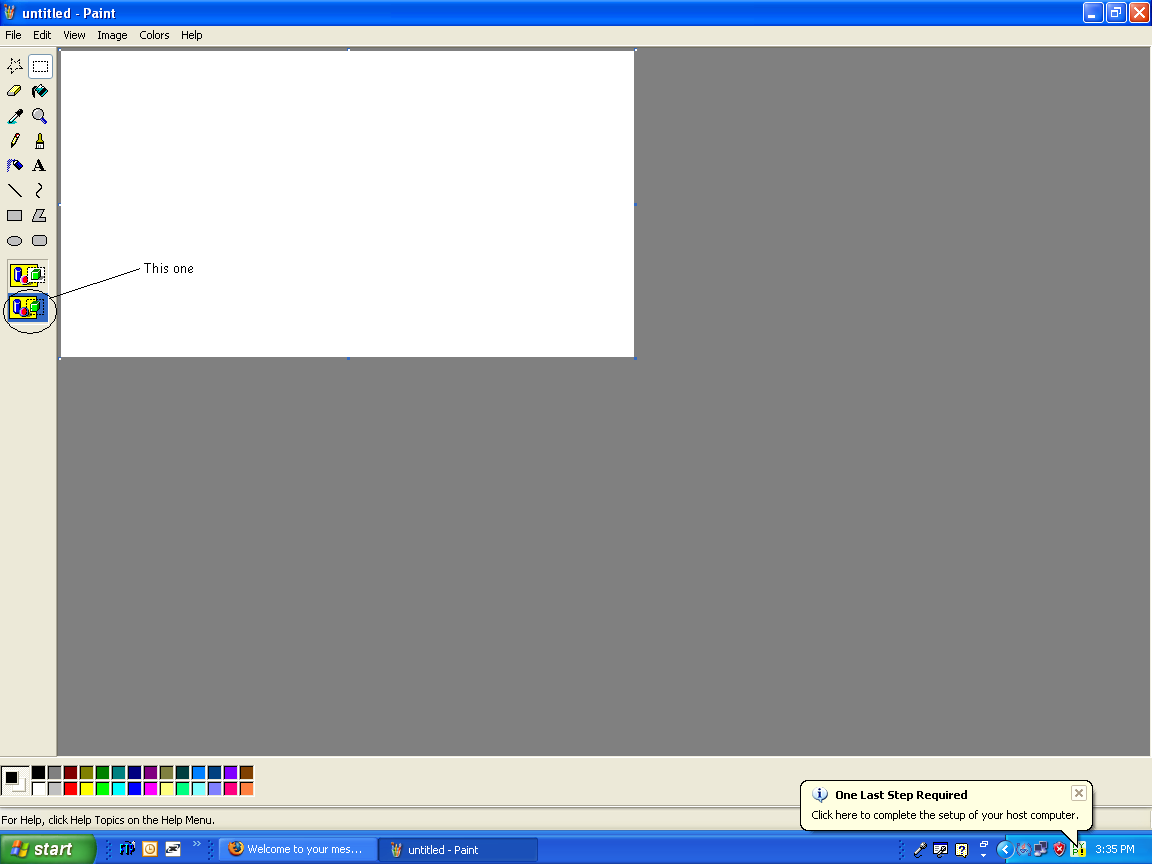1152x864 pixels.
Task: Select the Magnifier tool
Action: pyautogui.click(x=39, y=115)
